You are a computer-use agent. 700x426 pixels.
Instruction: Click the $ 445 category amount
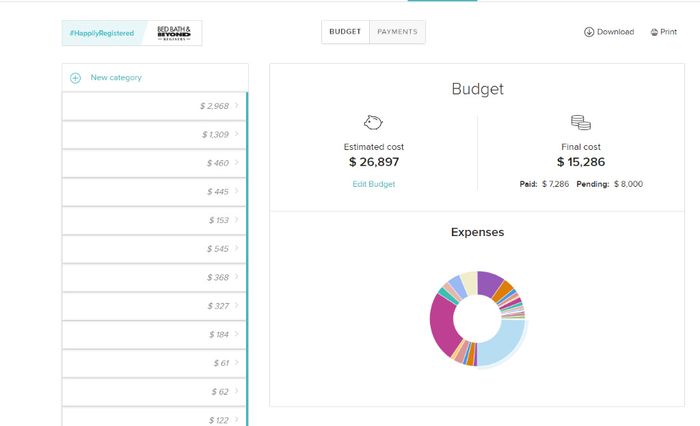[x=217, y=192]
